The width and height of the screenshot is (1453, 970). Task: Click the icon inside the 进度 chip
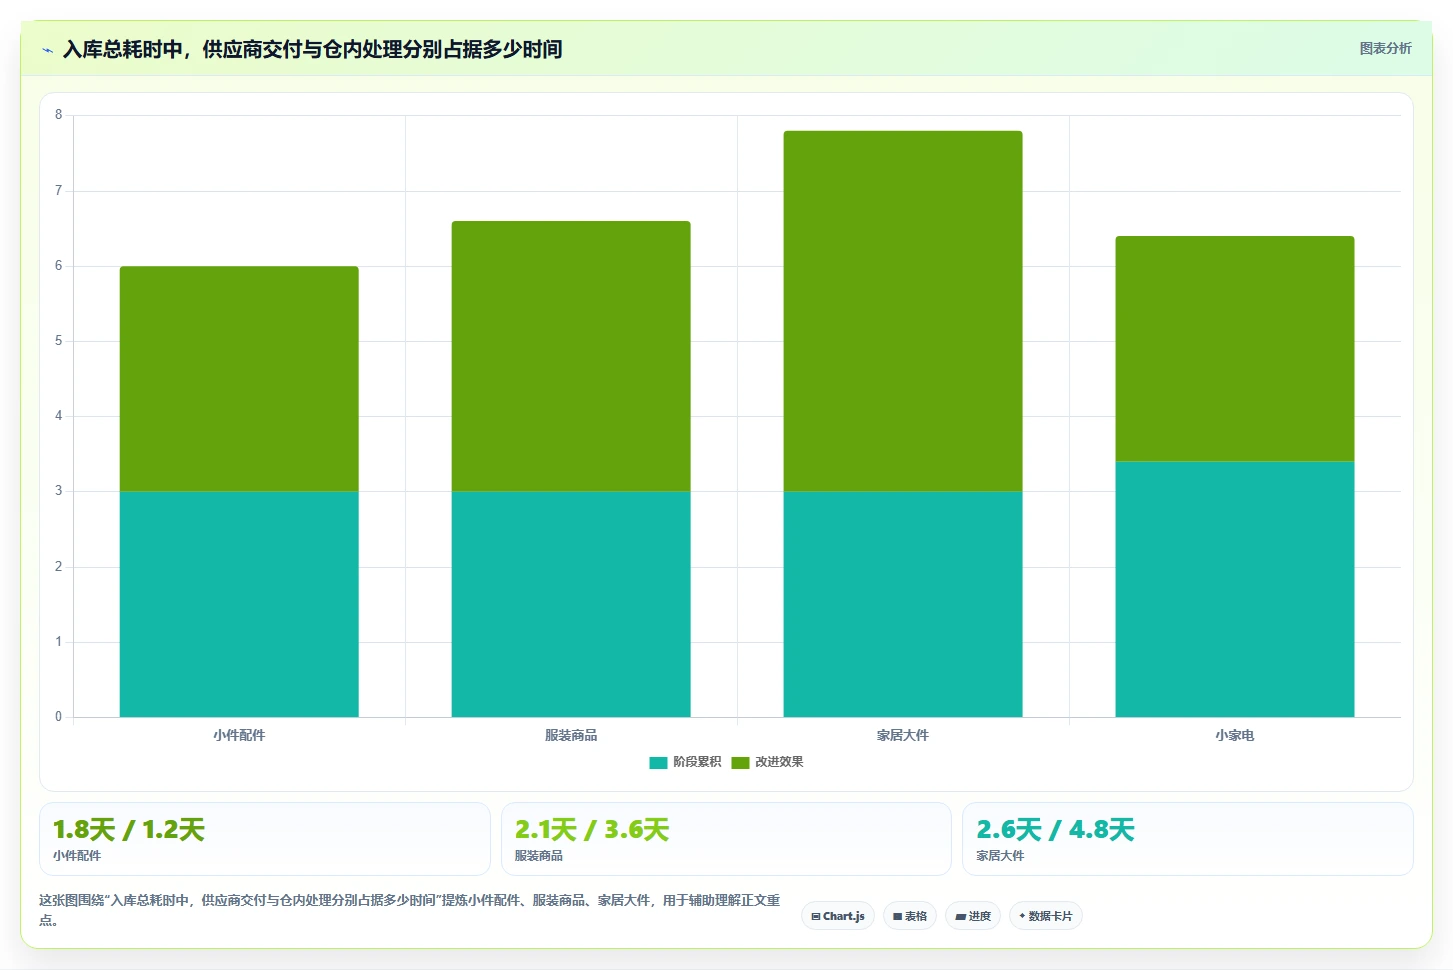pos(960,916)
